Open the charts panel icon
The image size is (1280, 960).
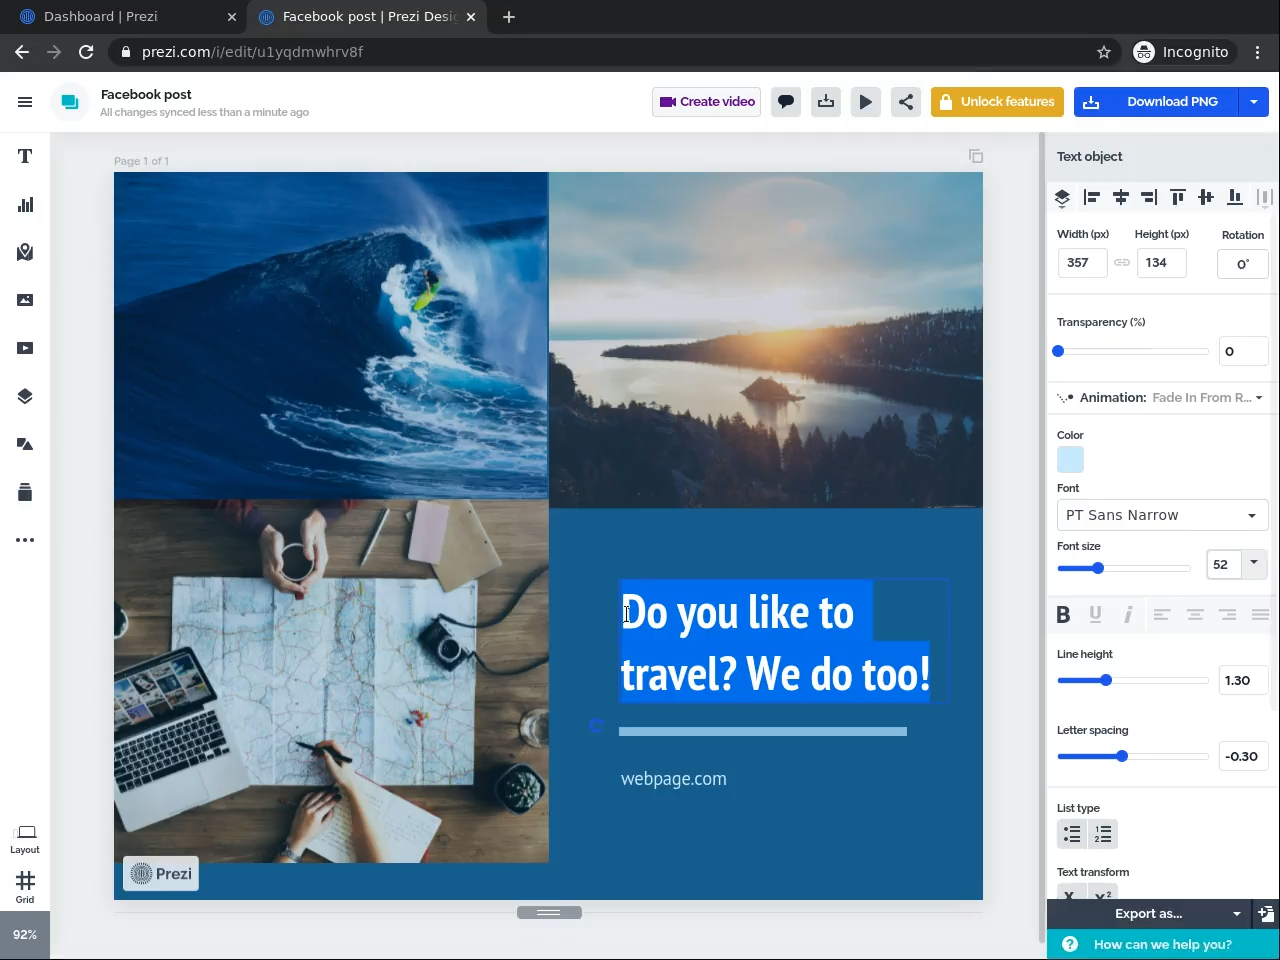(x=25, y=205)
